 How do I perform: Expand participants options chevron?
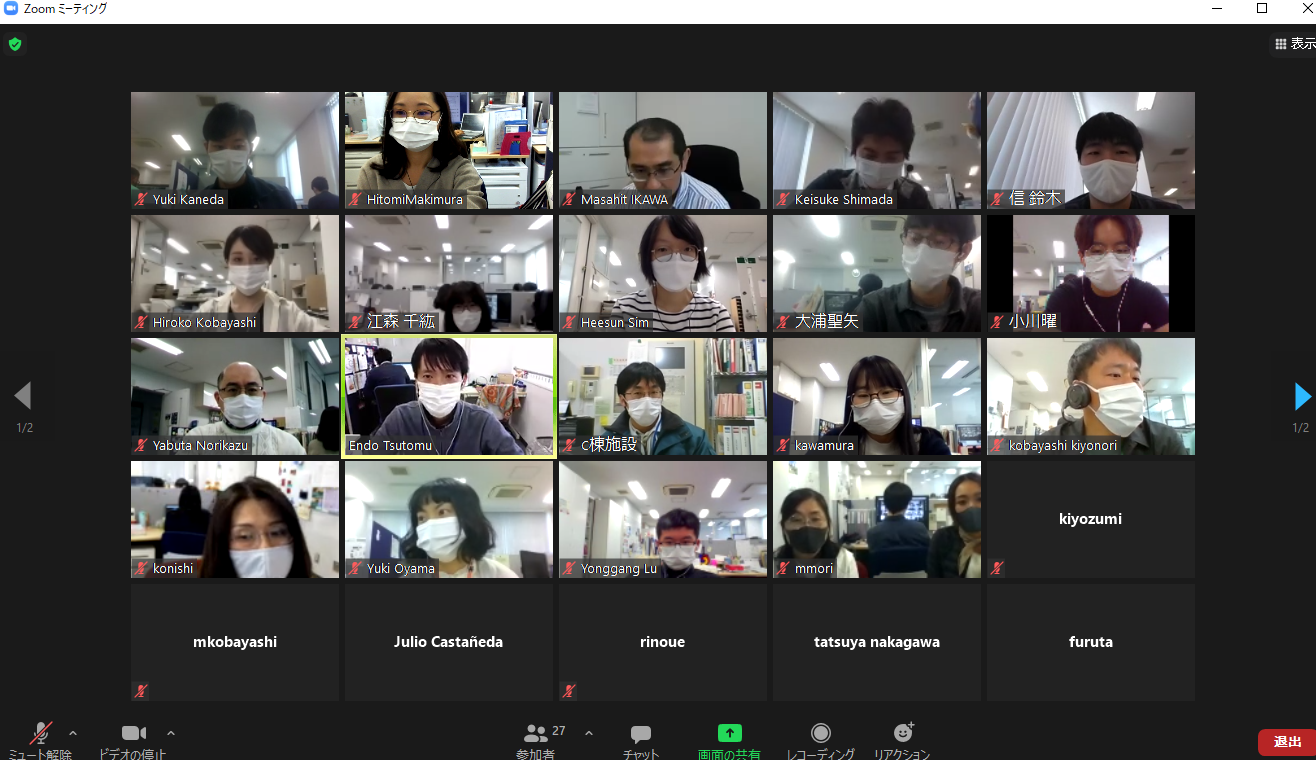[588, 733]
